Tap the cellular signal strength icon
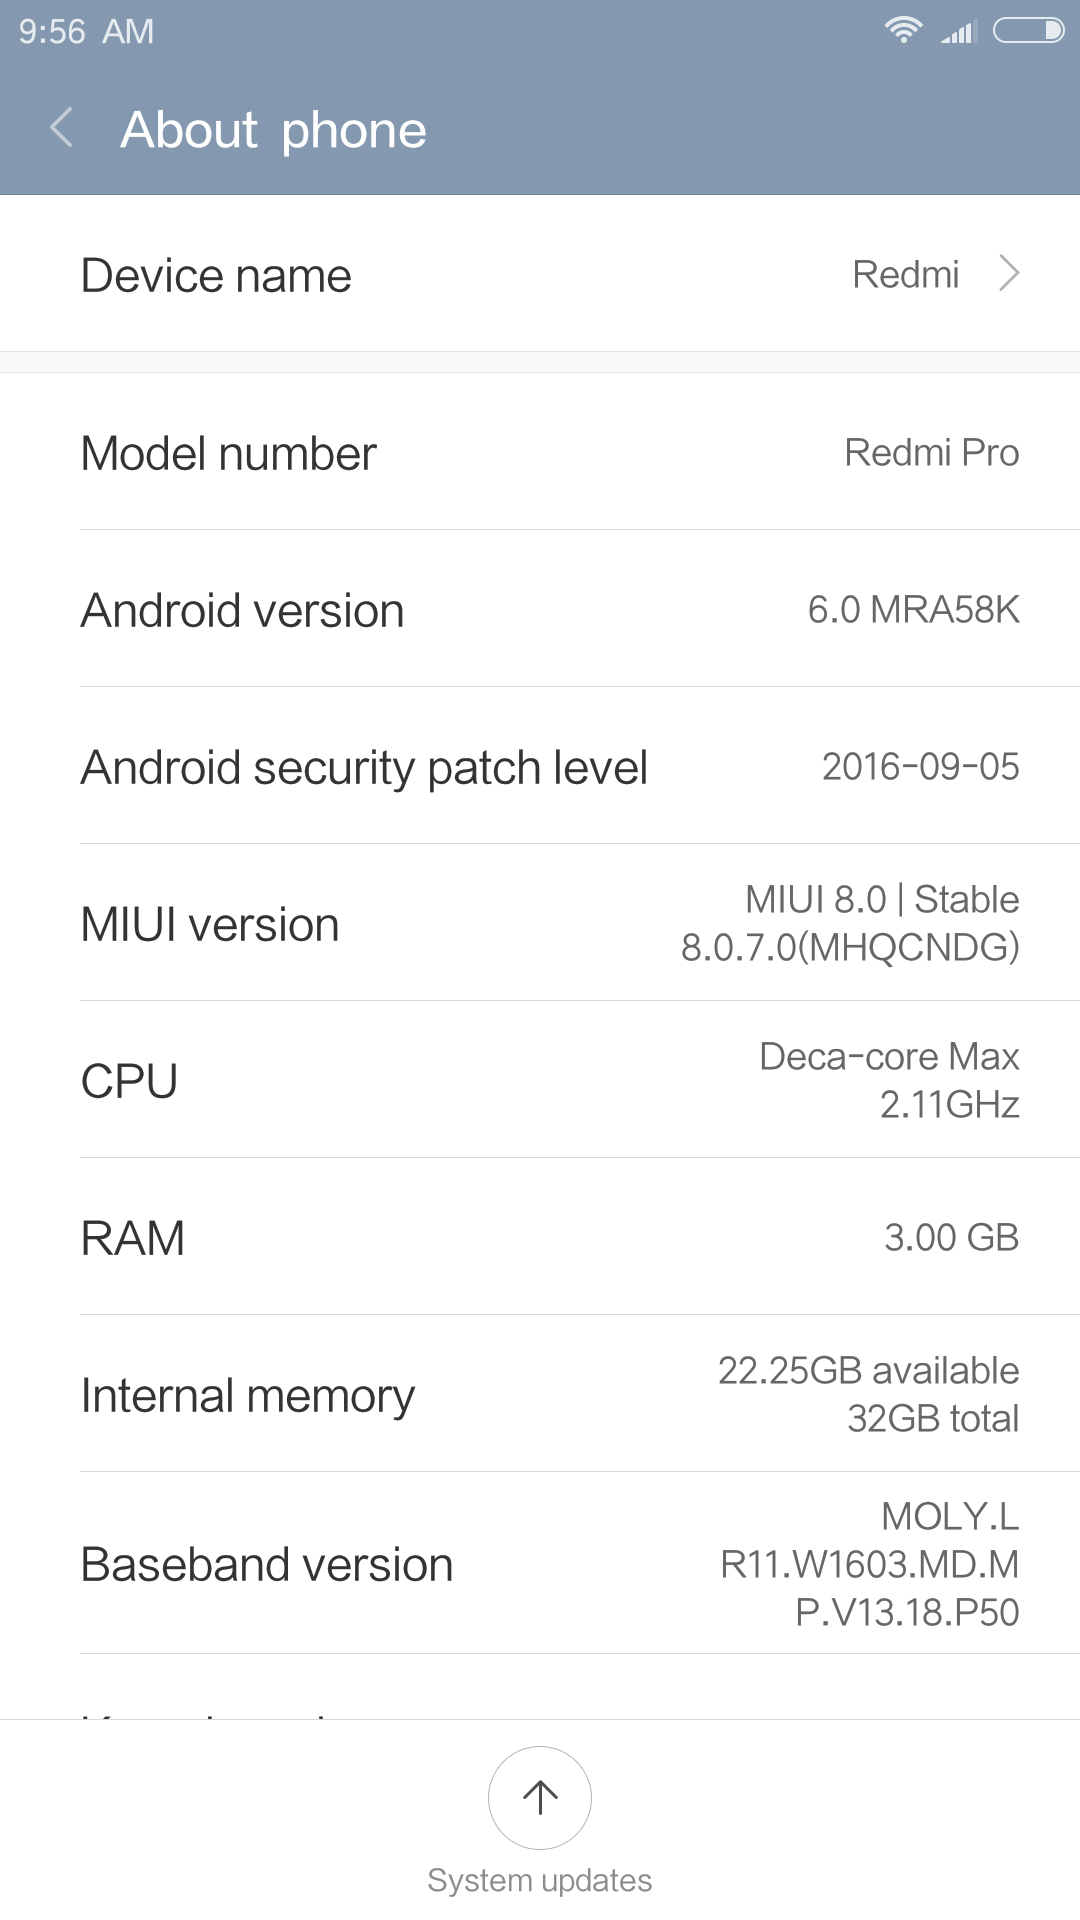 [x=958, y=32]
